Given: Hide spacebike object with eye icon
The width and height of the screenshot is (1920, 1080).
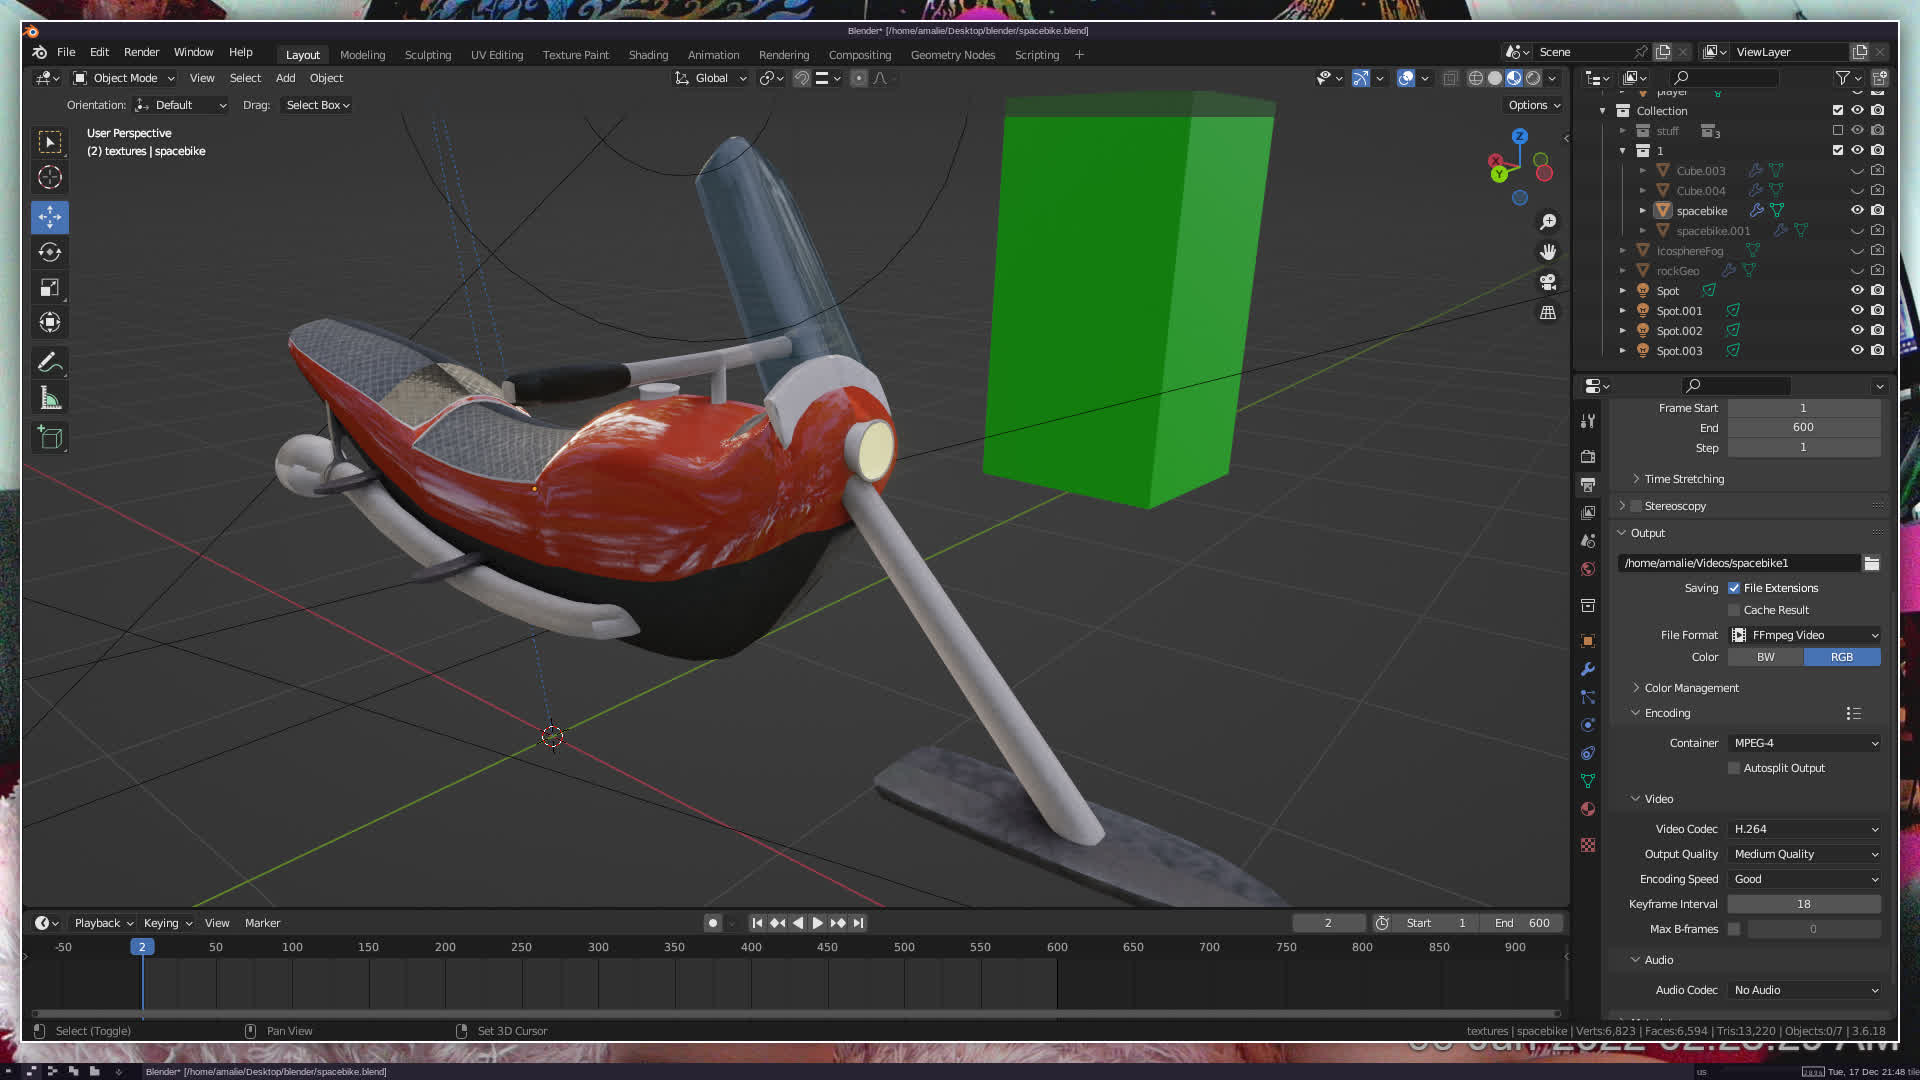Looking at the screenshot, I should [x=1857, y=210].
